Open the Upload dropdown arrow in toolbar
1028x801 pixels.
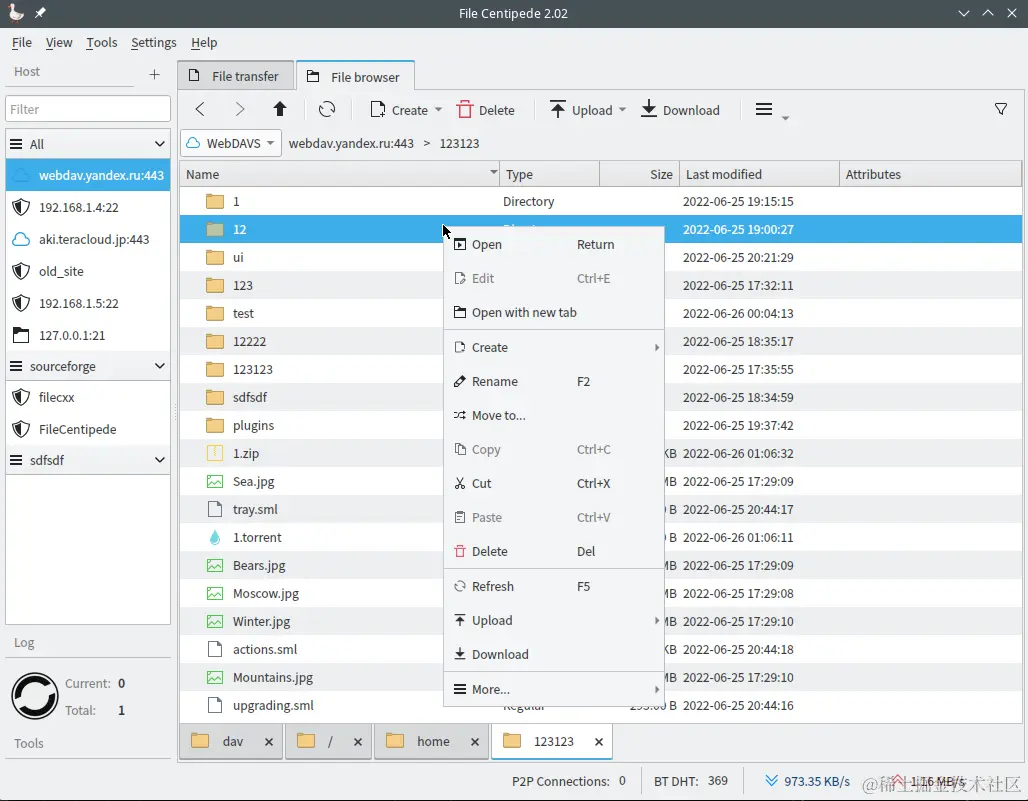(622, 110)
